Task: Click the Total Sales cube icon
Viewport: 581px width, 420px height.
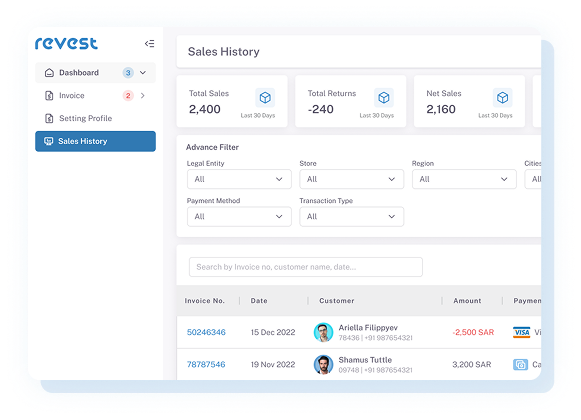Action: pyautogui.click(x=265, y=97)
